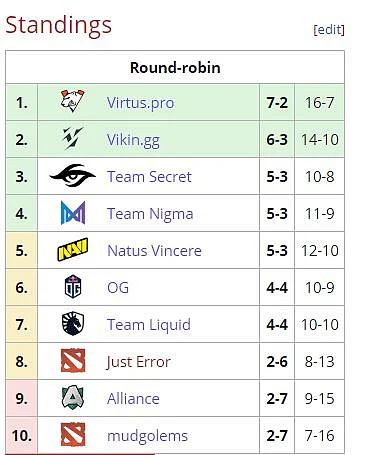Click the Just Error Dota logo

tap(73, 360)
